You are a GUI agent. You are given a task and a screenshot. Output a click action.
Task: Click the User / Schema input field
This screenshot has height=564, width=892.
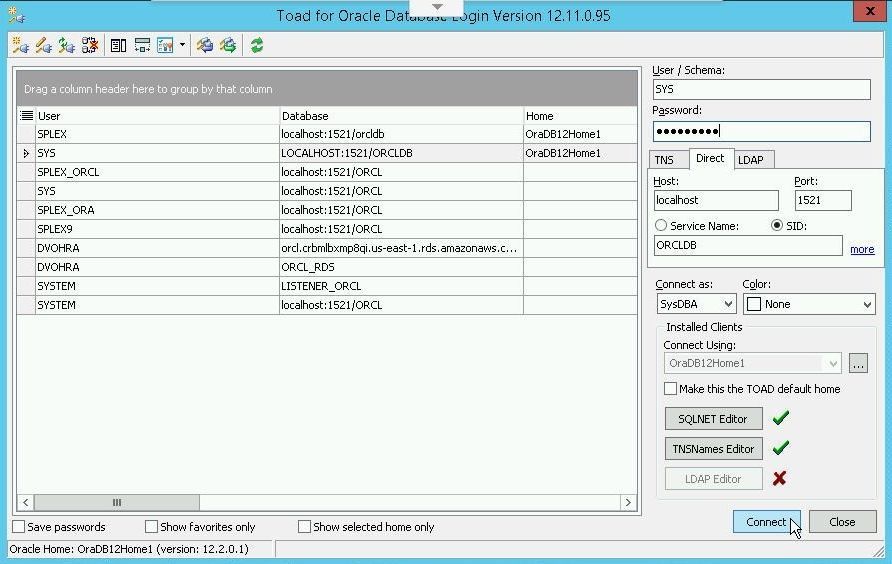tap(761, 89)
